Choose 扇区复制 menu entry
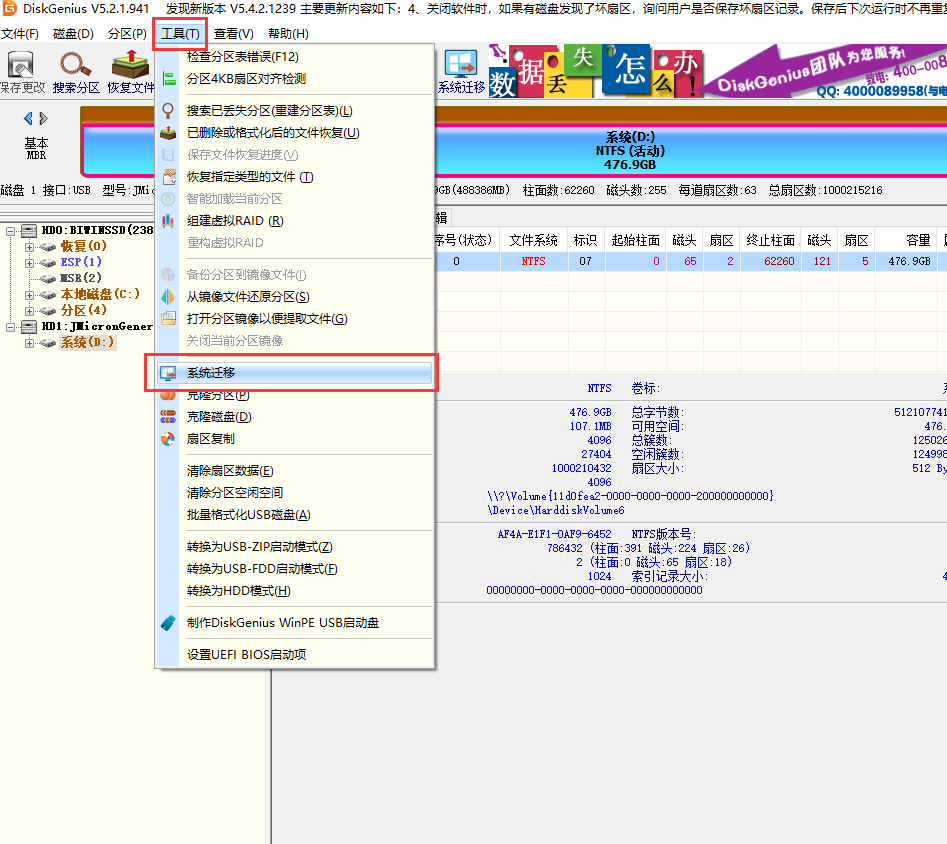This screenshot has width=947, height=844. coord(295,439)
